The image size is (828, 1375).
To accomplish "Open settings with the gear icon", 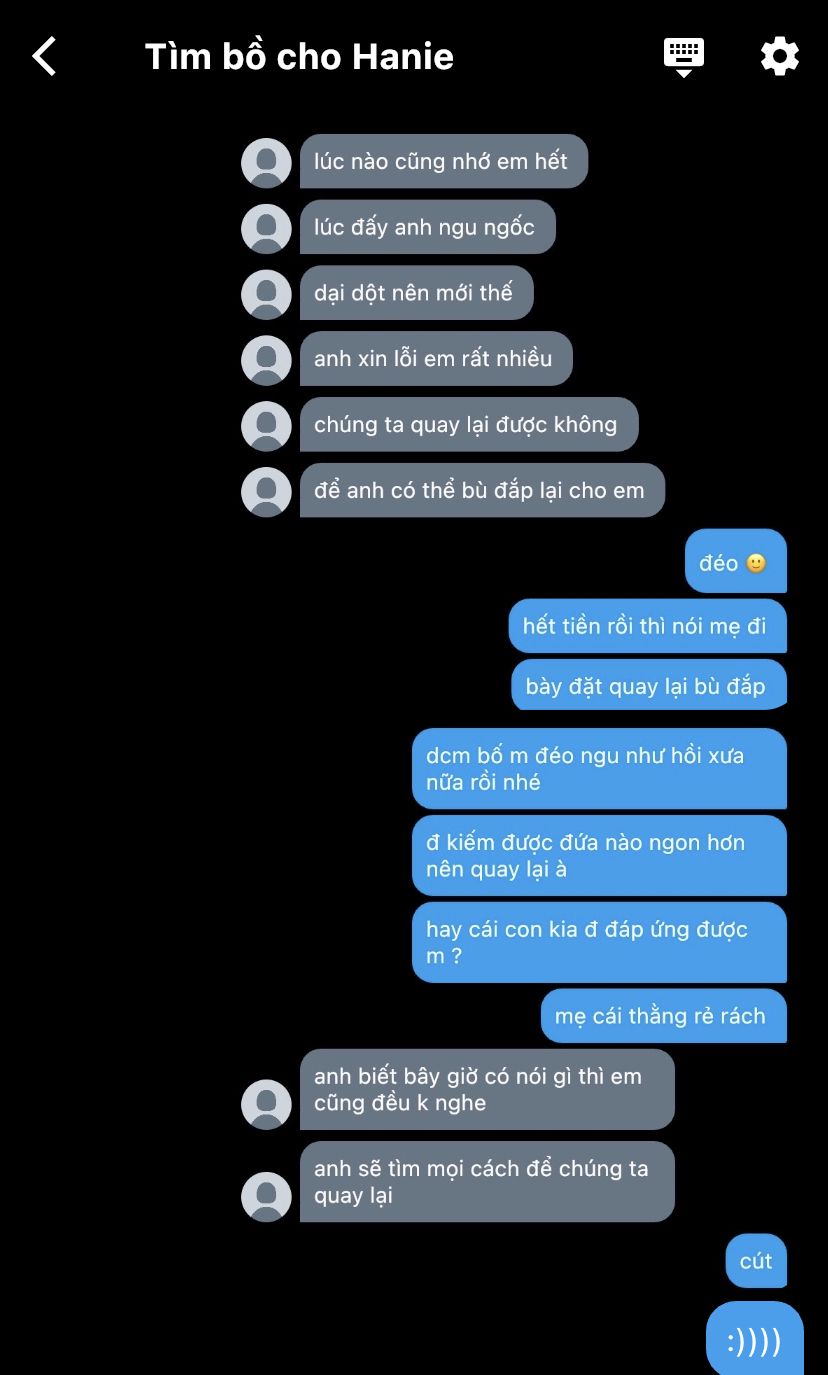I will coord(780,56).
